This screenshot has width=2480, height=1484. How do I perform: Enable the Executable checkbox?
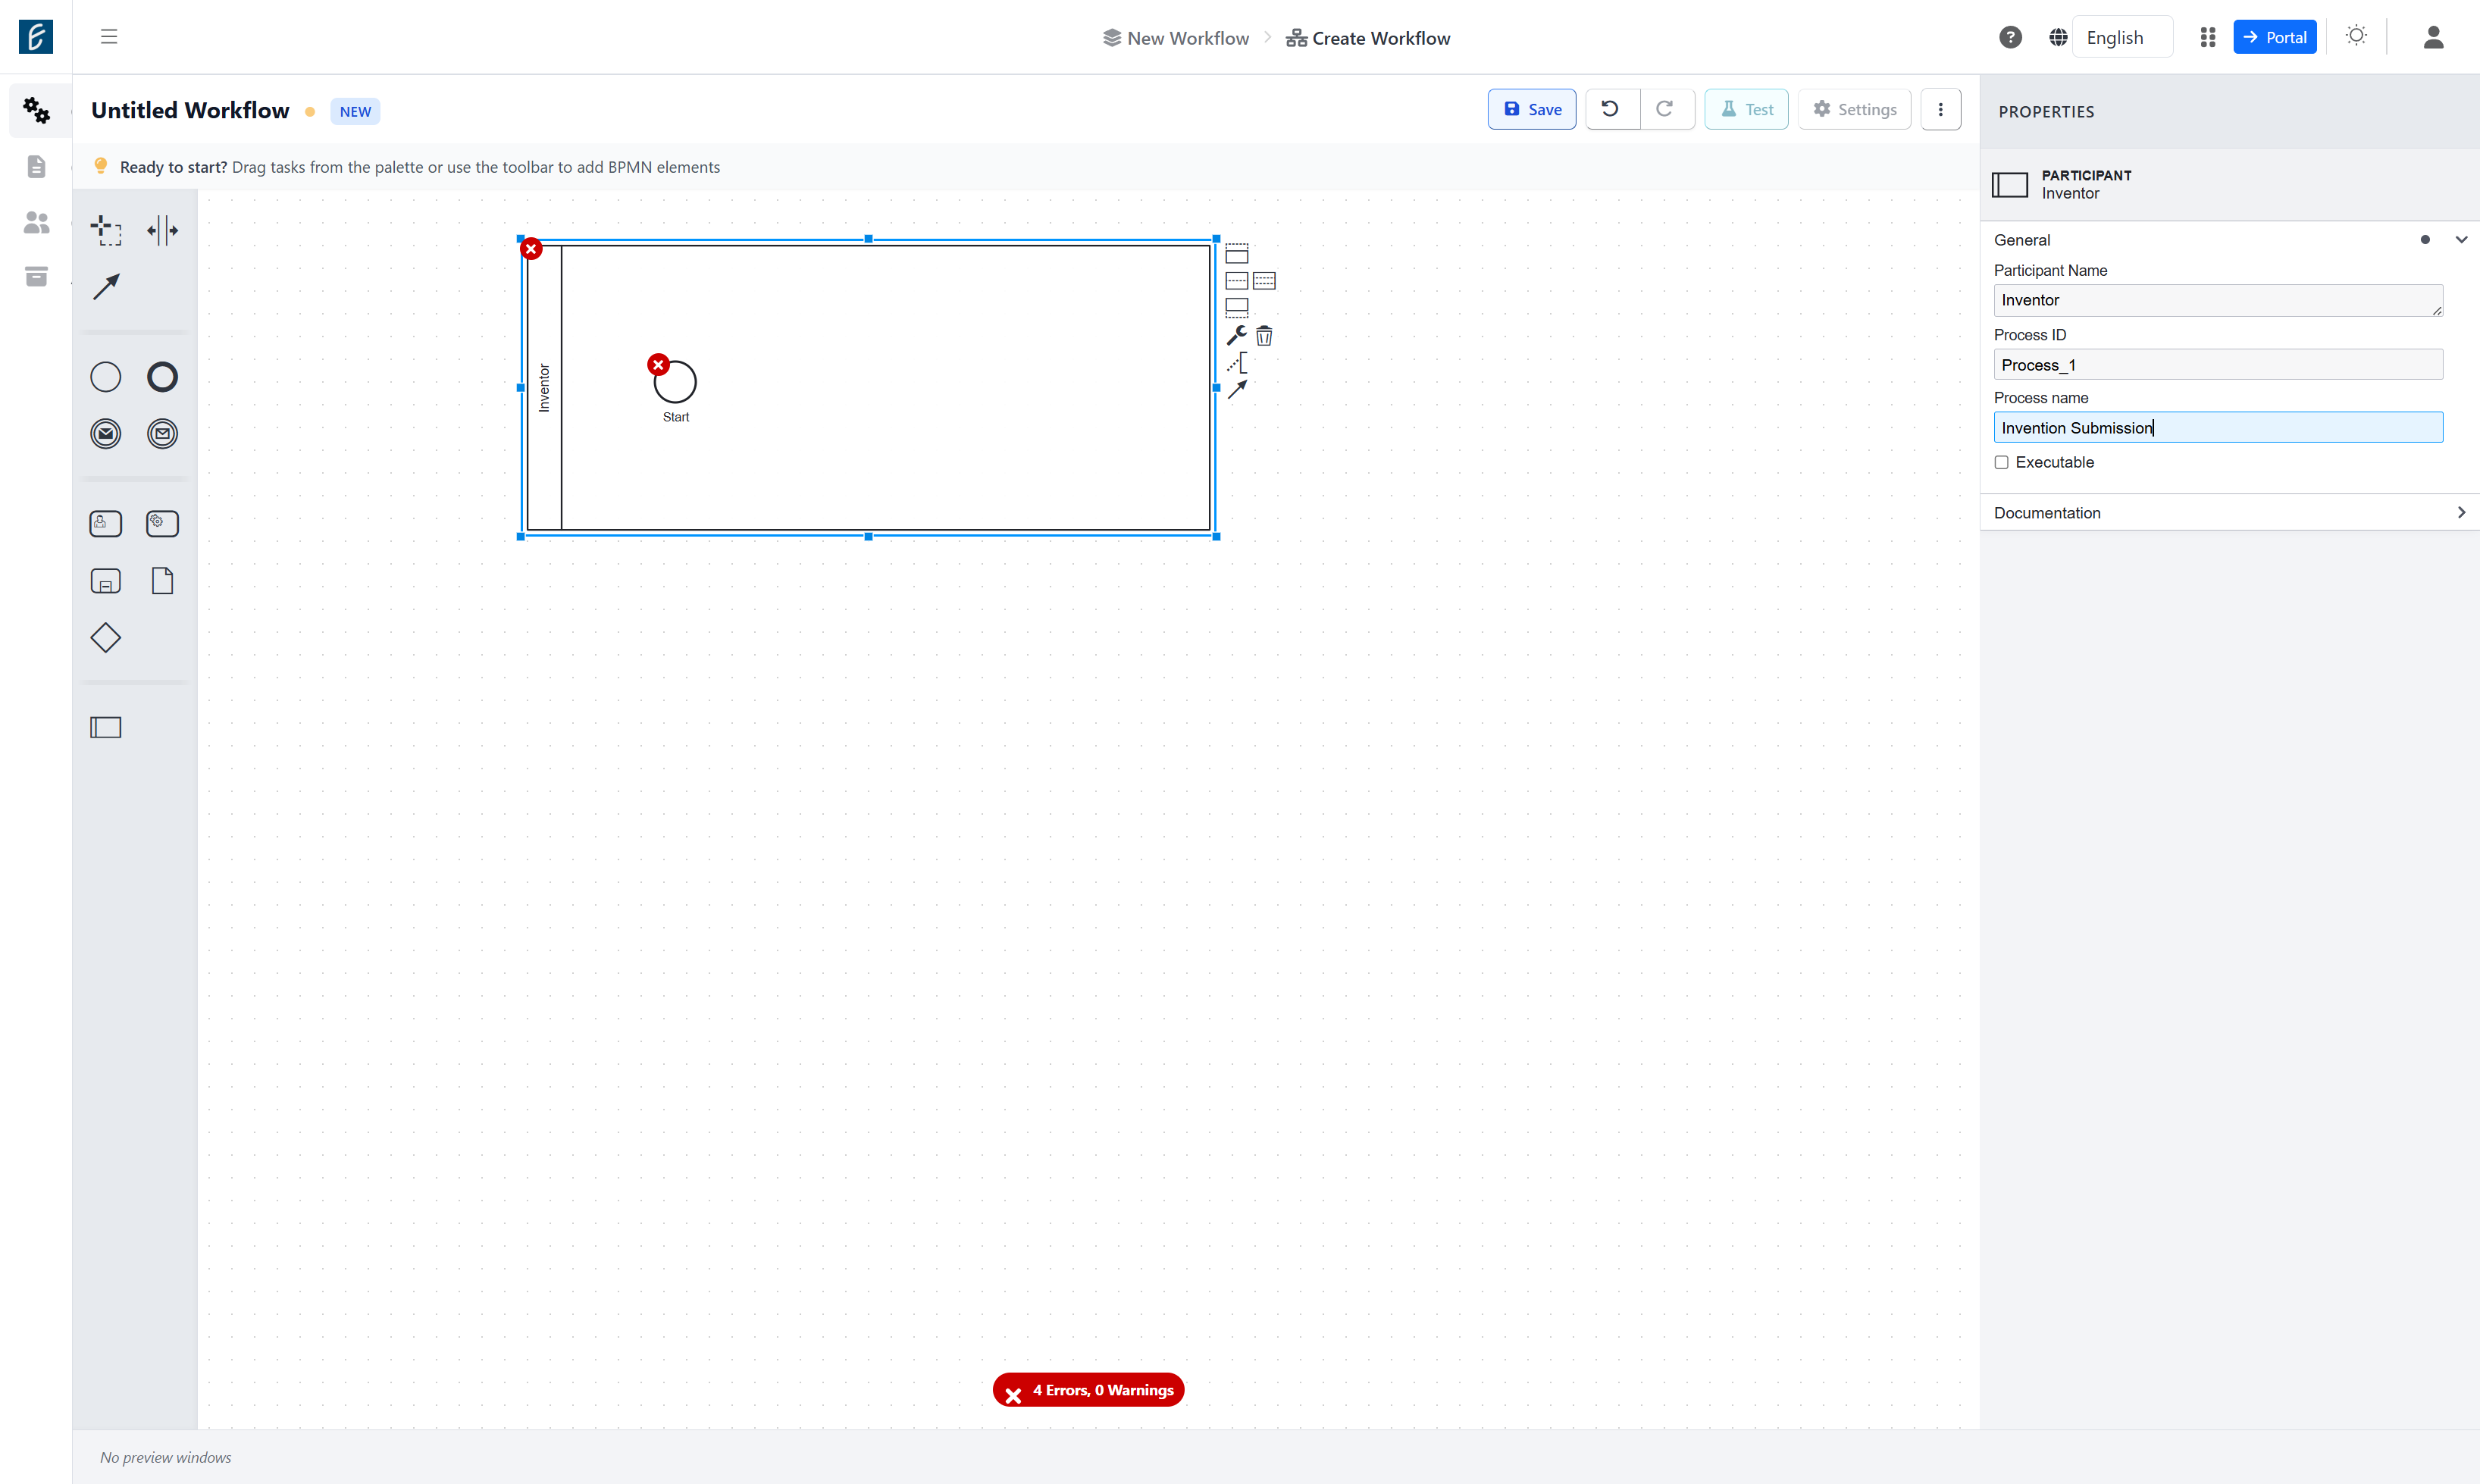[2001, 462]
